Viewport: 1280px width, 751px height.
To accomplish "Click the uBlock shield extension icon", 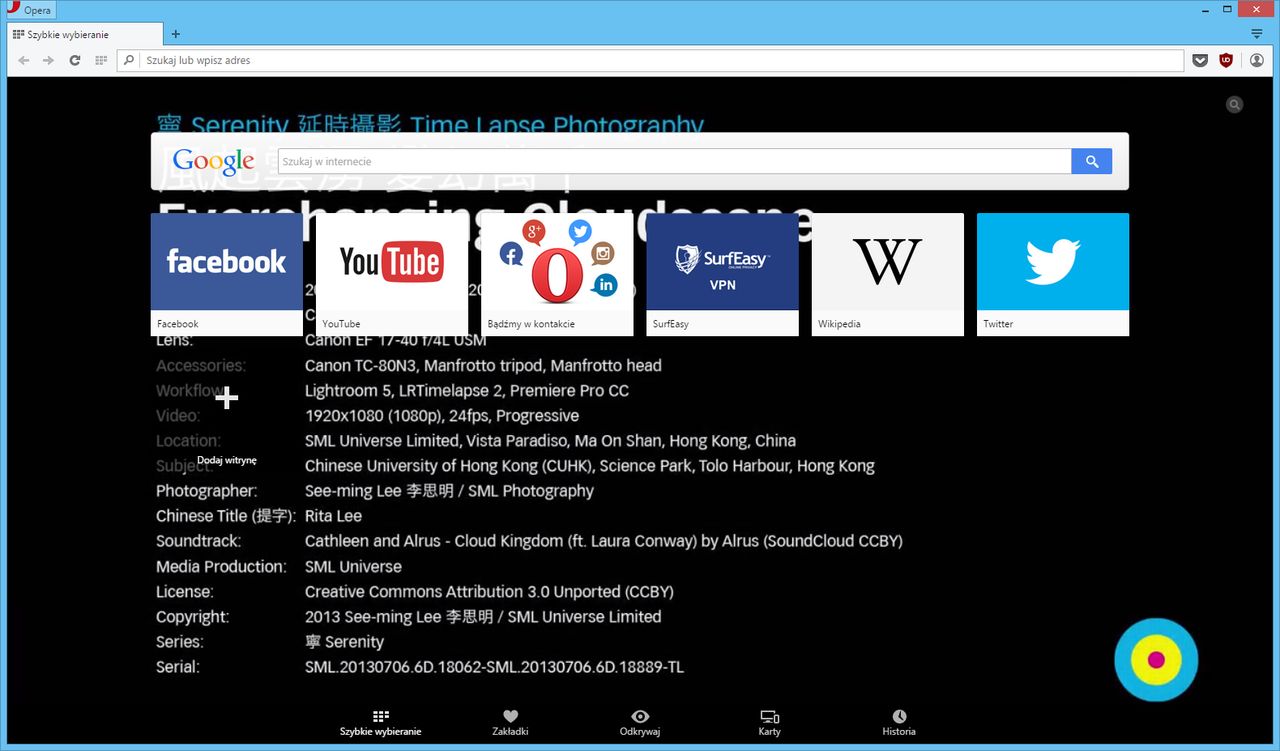I will click(x=1226, y=60).
